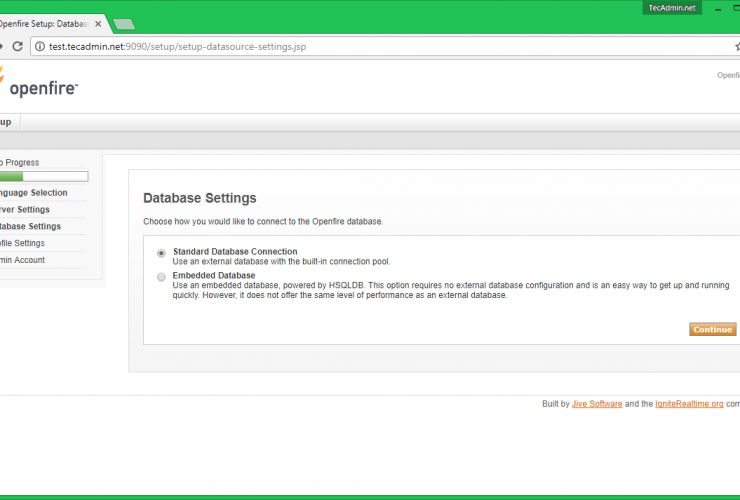The image size is (740, 500).
Task: Select Standard Database Connection radio button
Action: pos(162,252)
